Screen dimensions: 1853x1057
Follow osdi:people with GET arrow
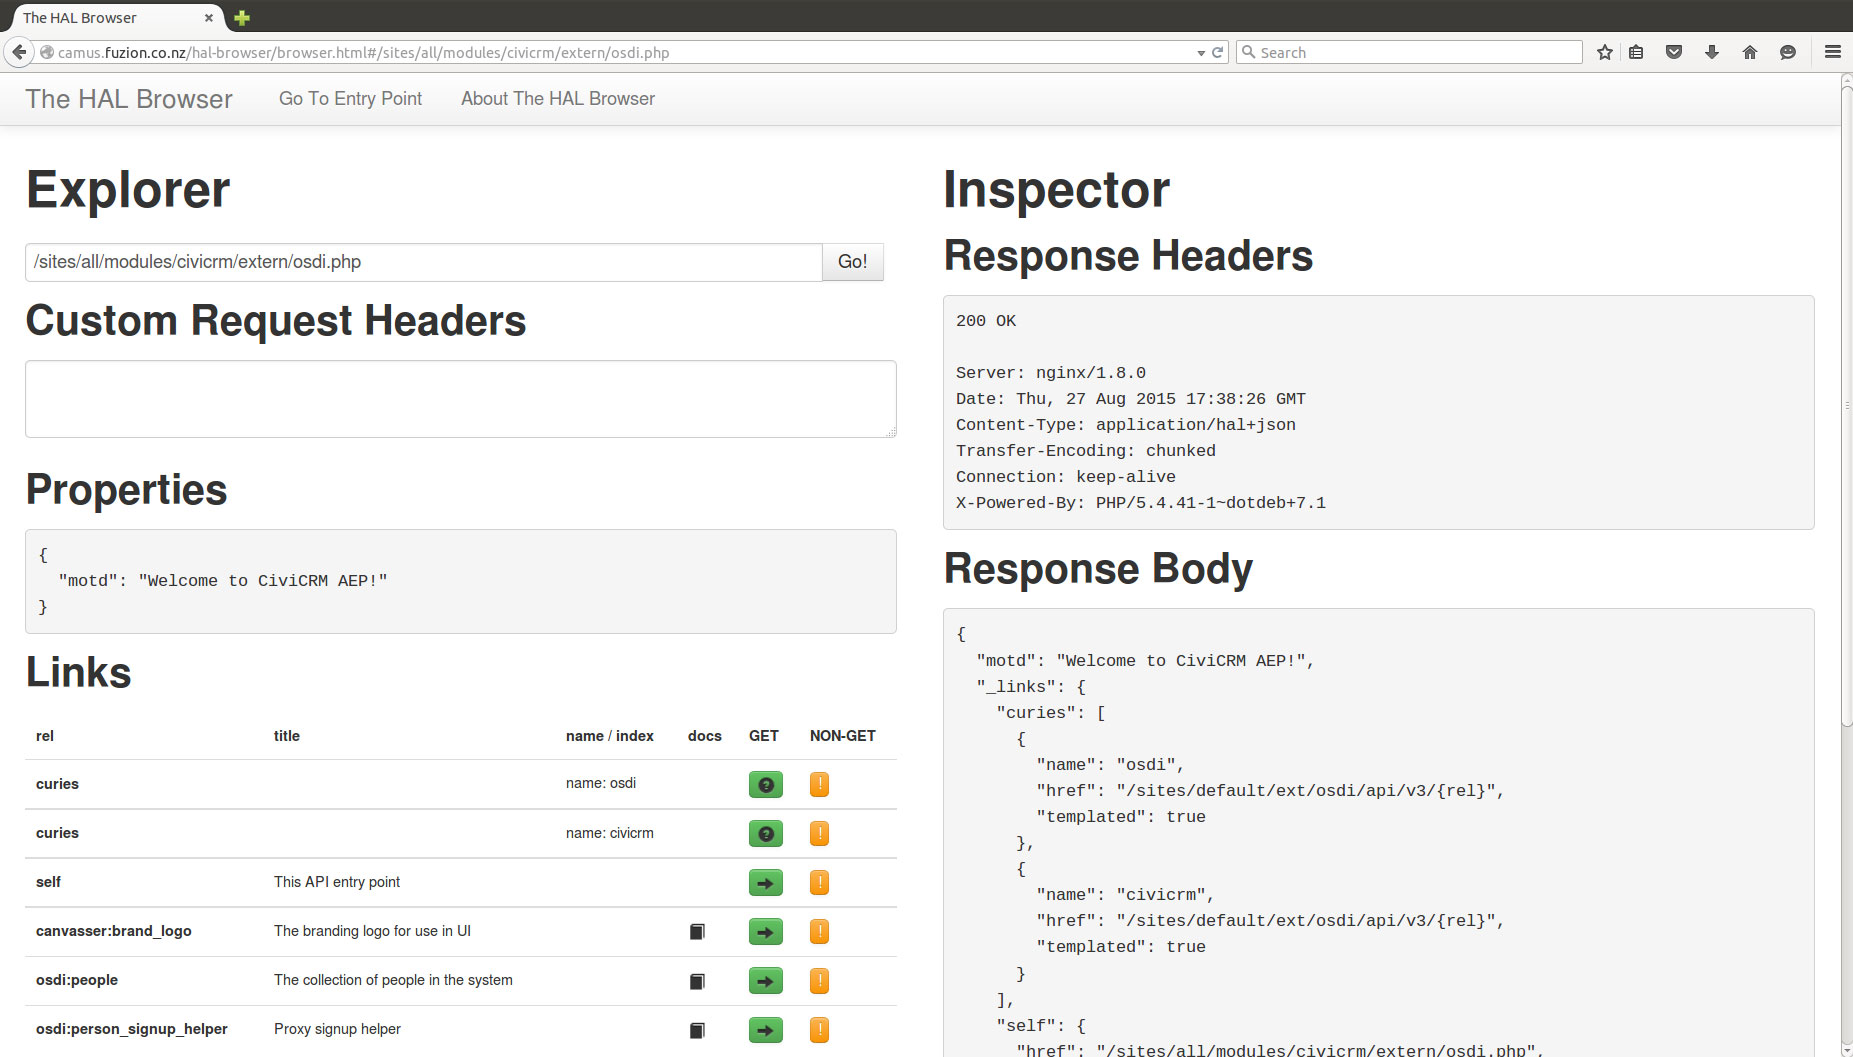coord(765,981)
